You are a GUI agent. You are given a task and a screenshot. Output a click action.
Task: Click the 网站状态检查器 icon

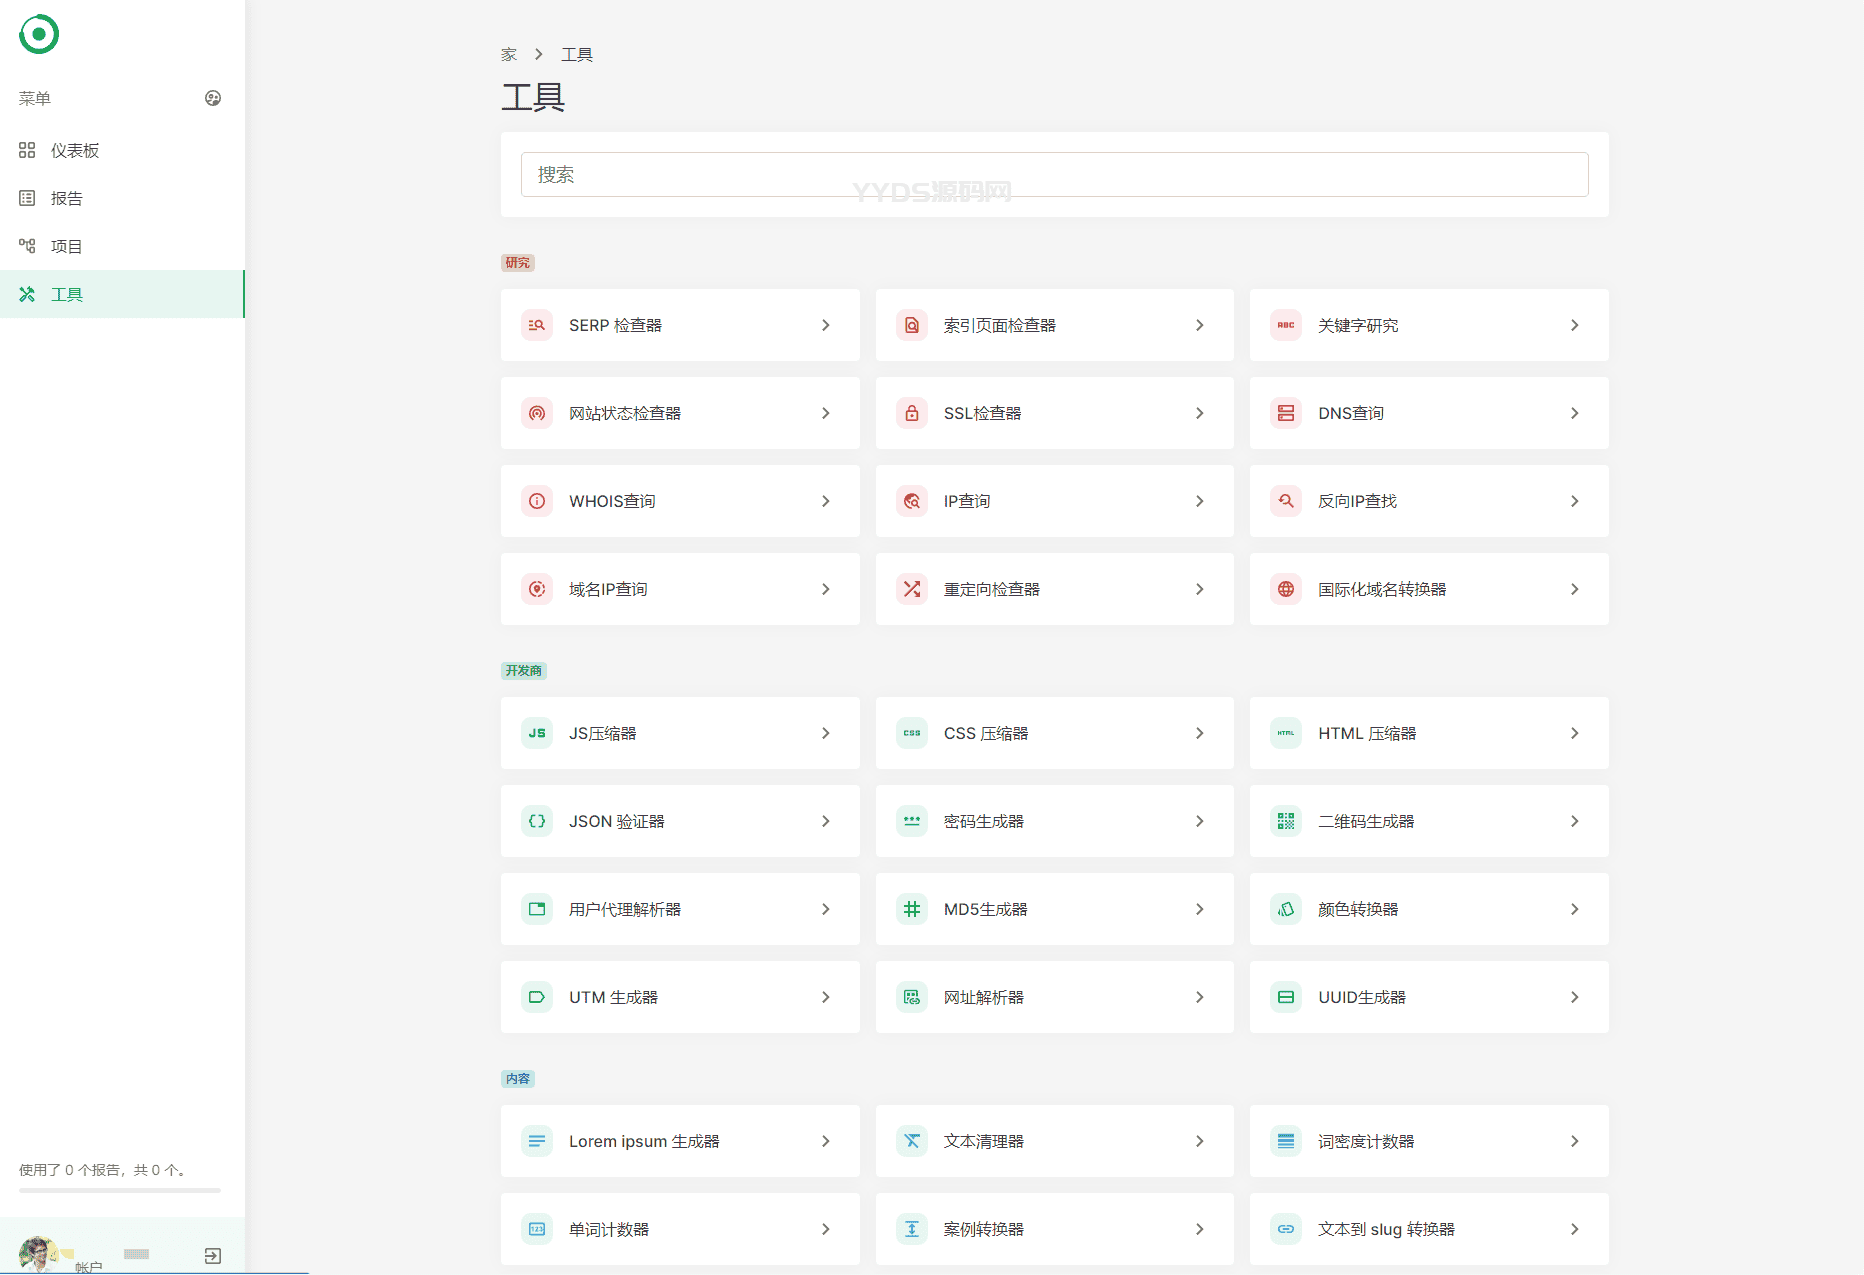point(537,413)
